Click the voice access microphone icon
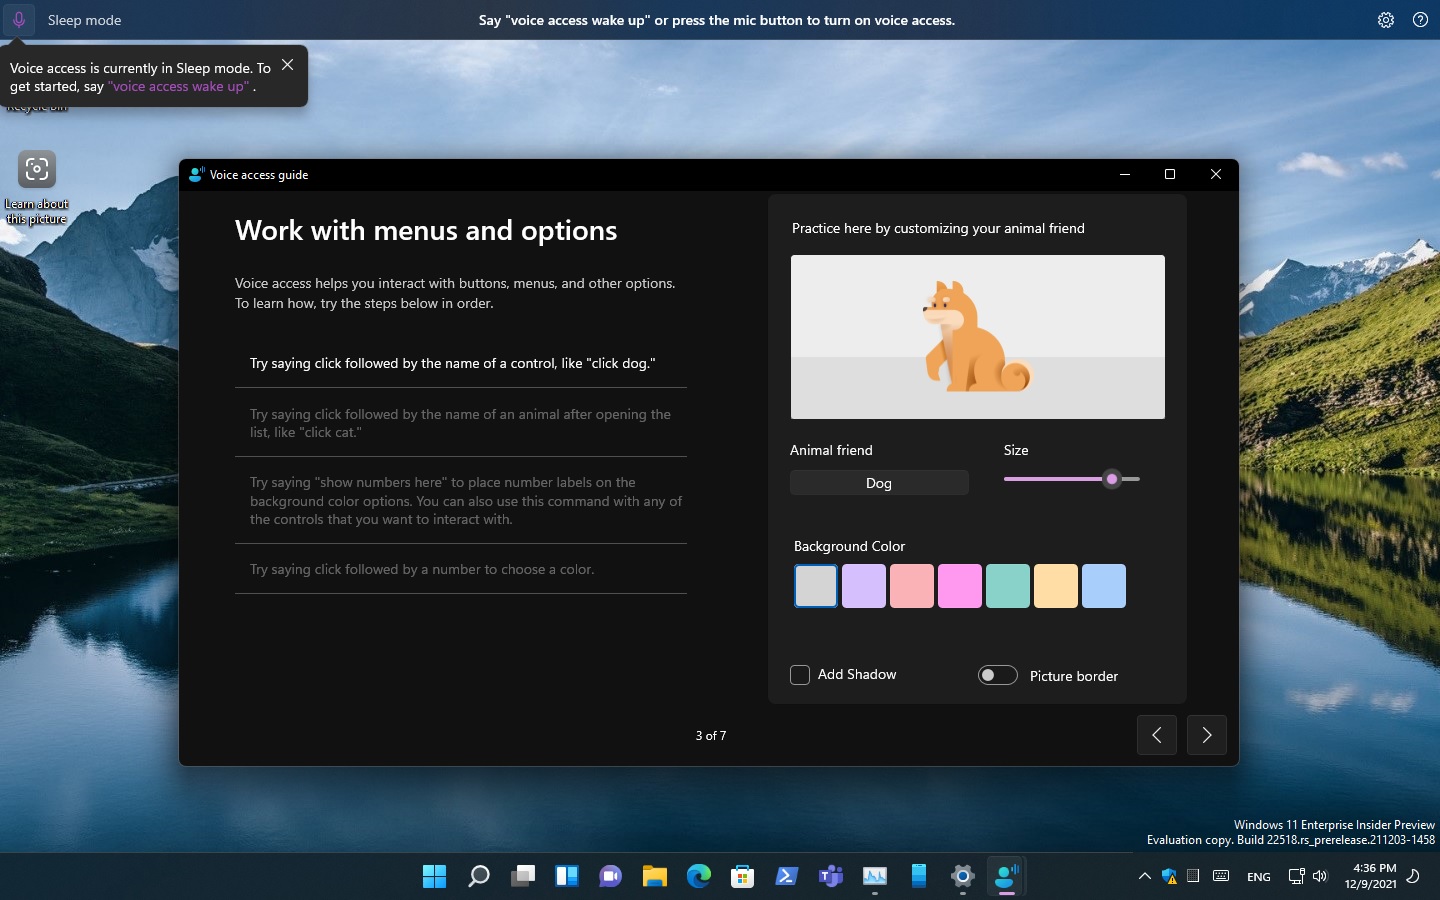Screen dimensions: 1440x900 point(18,20)
